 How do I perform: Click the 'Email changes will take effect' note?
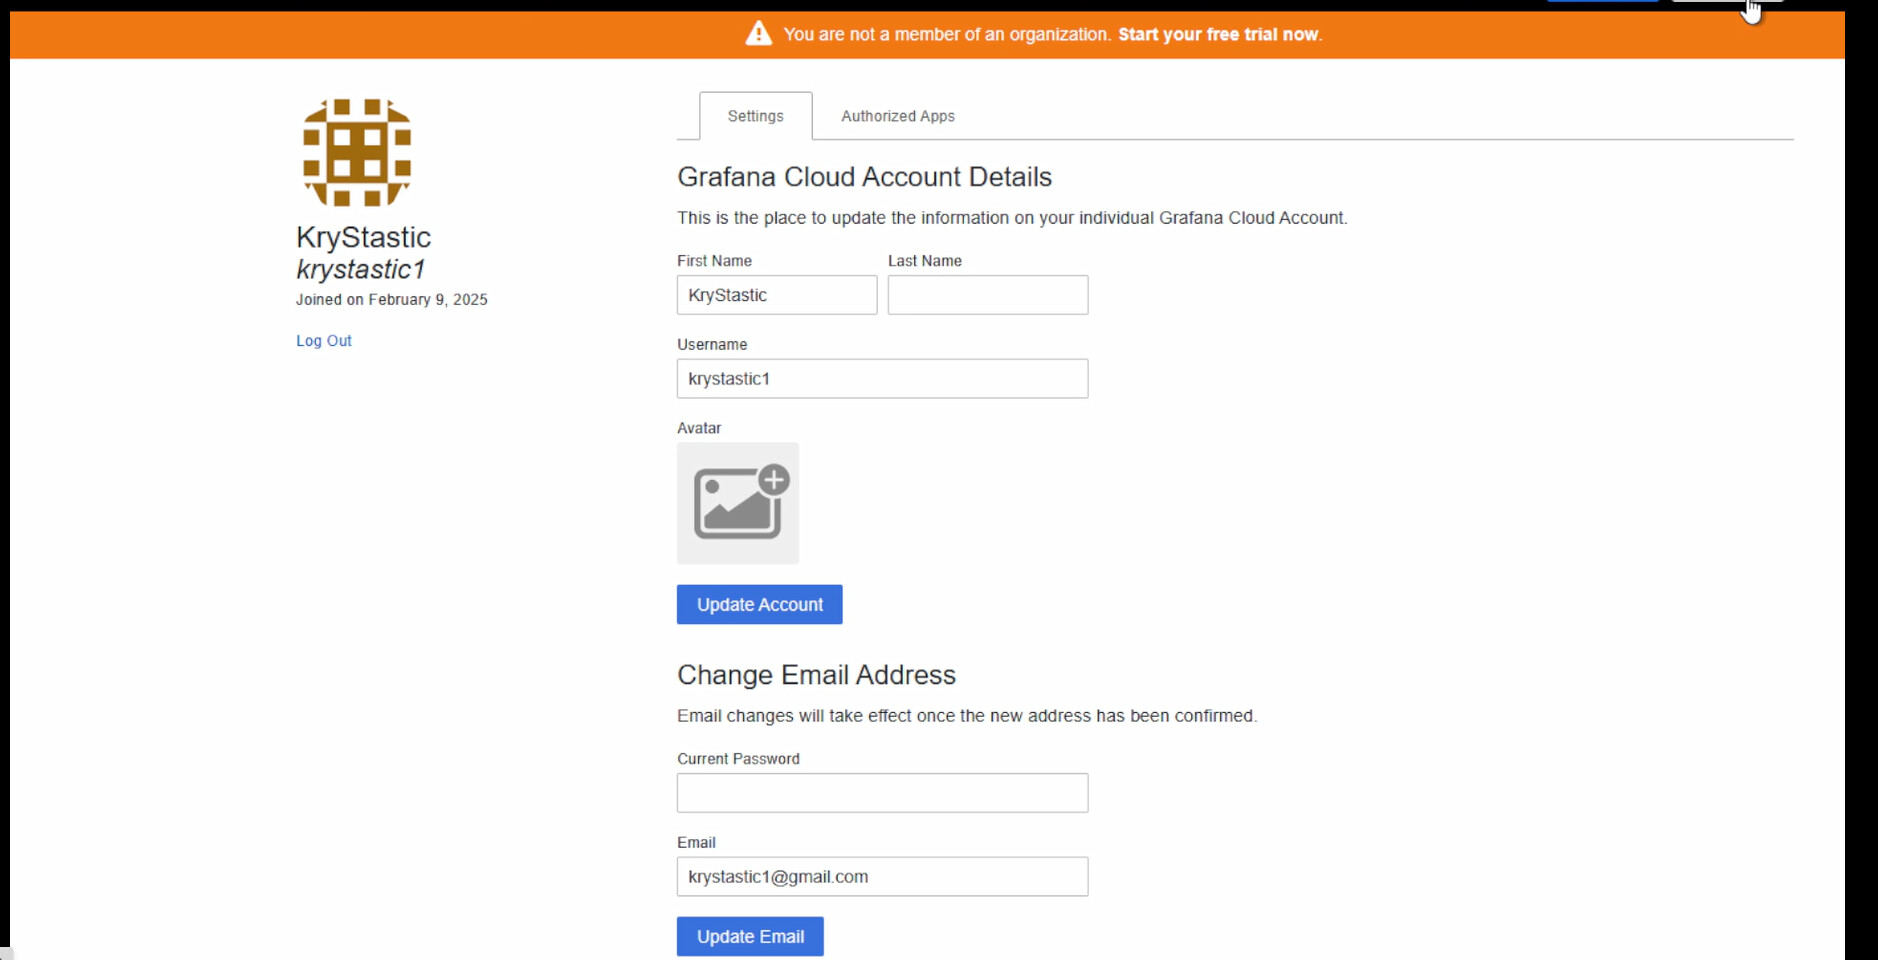(967, 716)
